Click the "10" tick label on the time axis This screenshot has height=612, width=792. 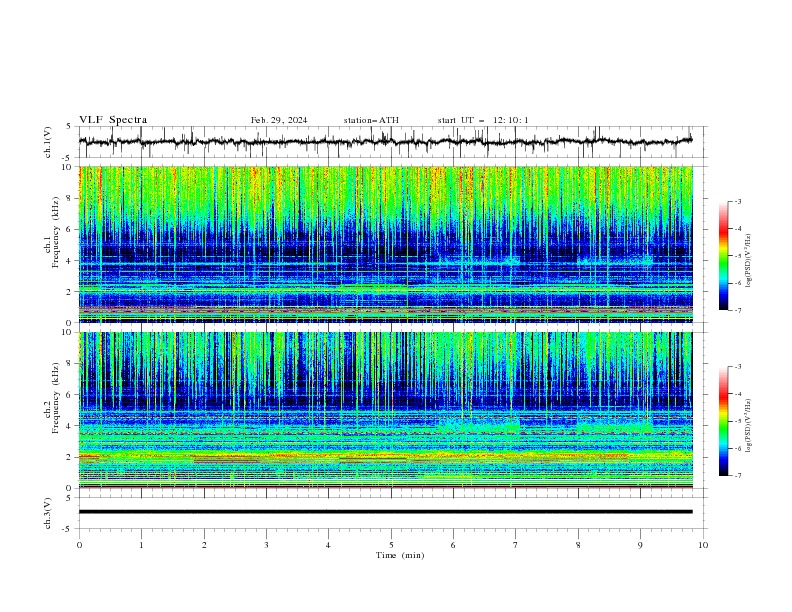click(703, 545)
